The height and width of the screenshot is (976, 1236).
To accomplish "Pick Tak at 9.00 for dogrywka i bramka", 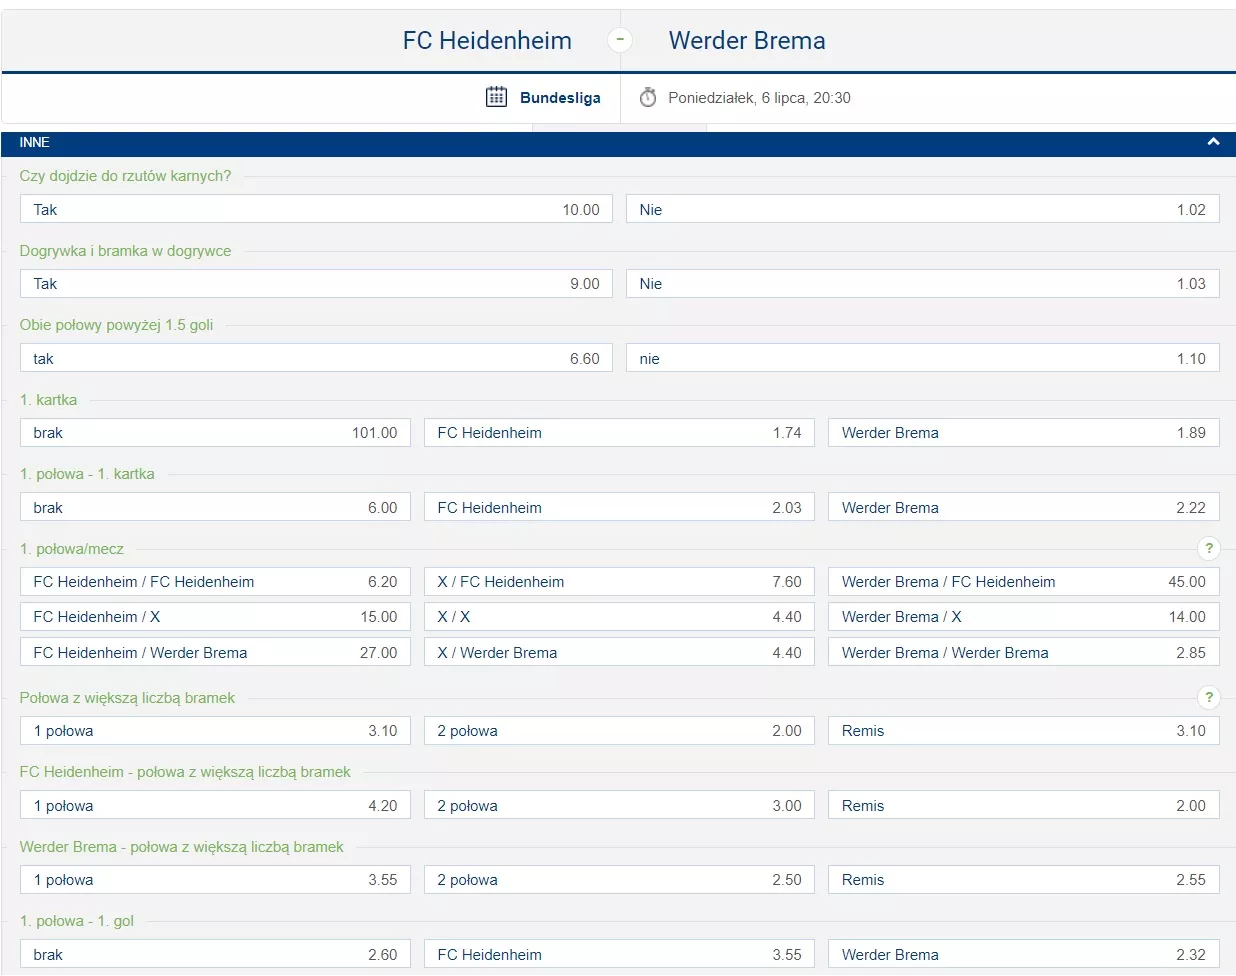I will click(x=316, y=283).
